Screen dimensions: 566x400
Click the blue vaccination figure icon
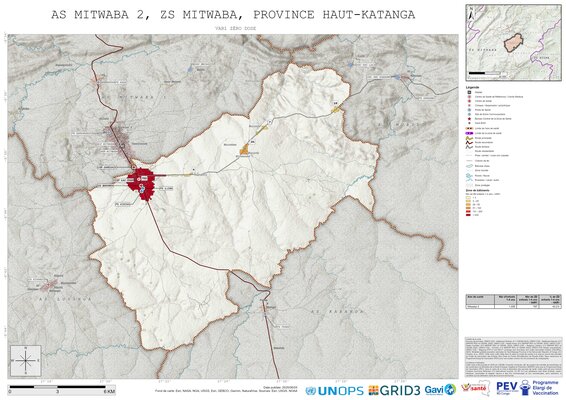525,388
